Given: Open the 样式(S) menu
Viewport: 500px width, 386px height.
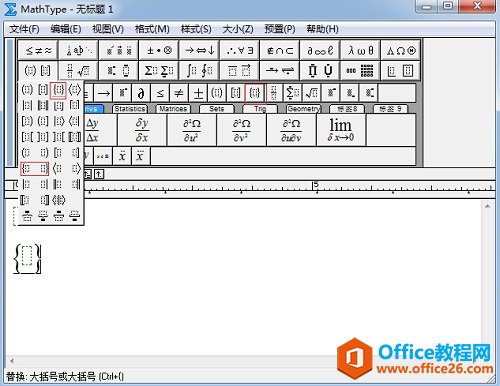Looking at the screenshot, I should click(196, 29).
